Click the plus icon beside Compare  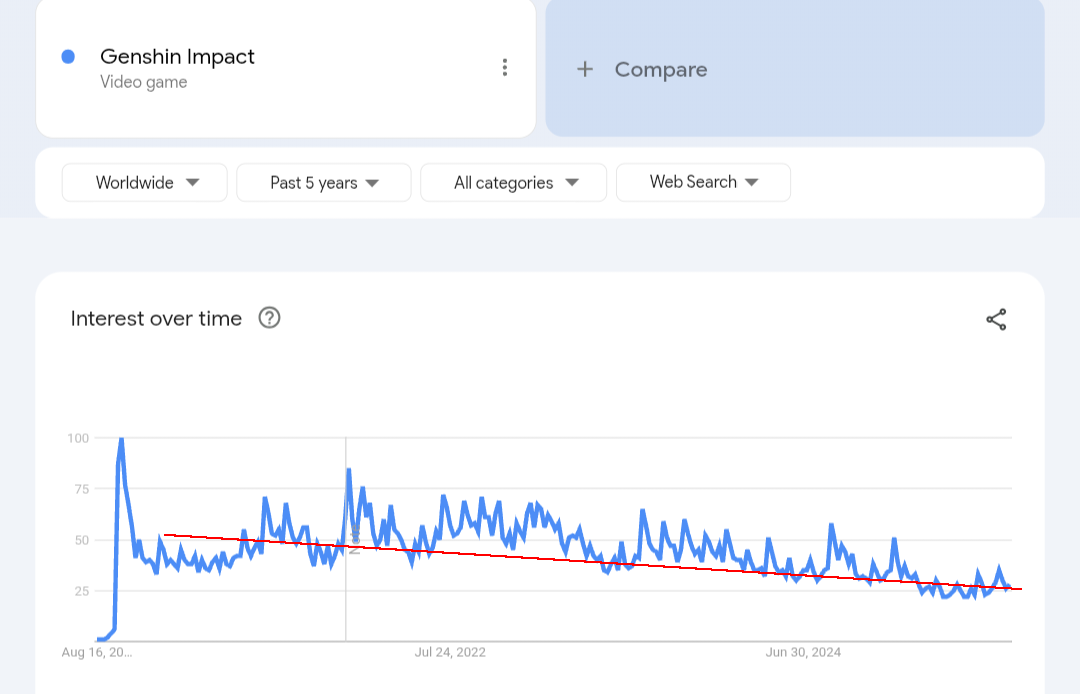click(x=585, y=69)
